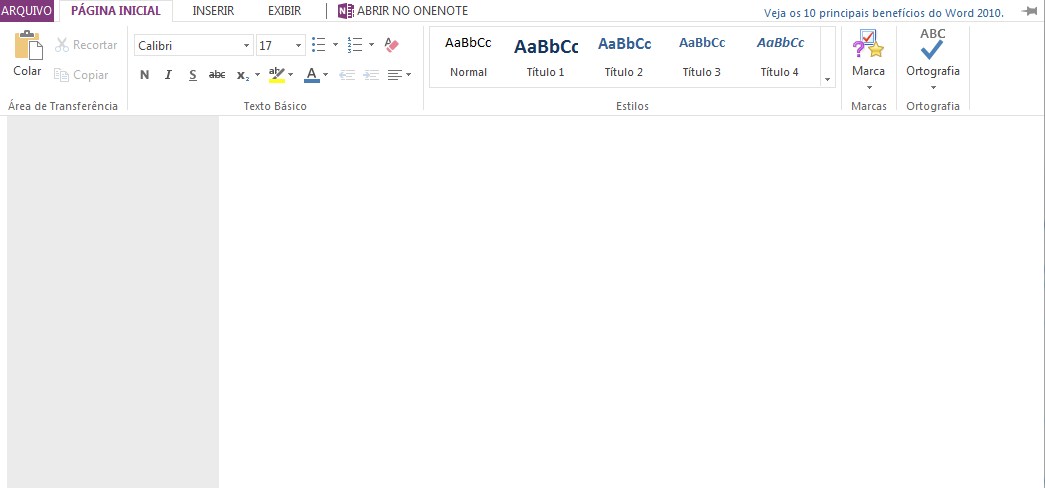
Task: Expand font color options arrow
Action: click(325, 75)
